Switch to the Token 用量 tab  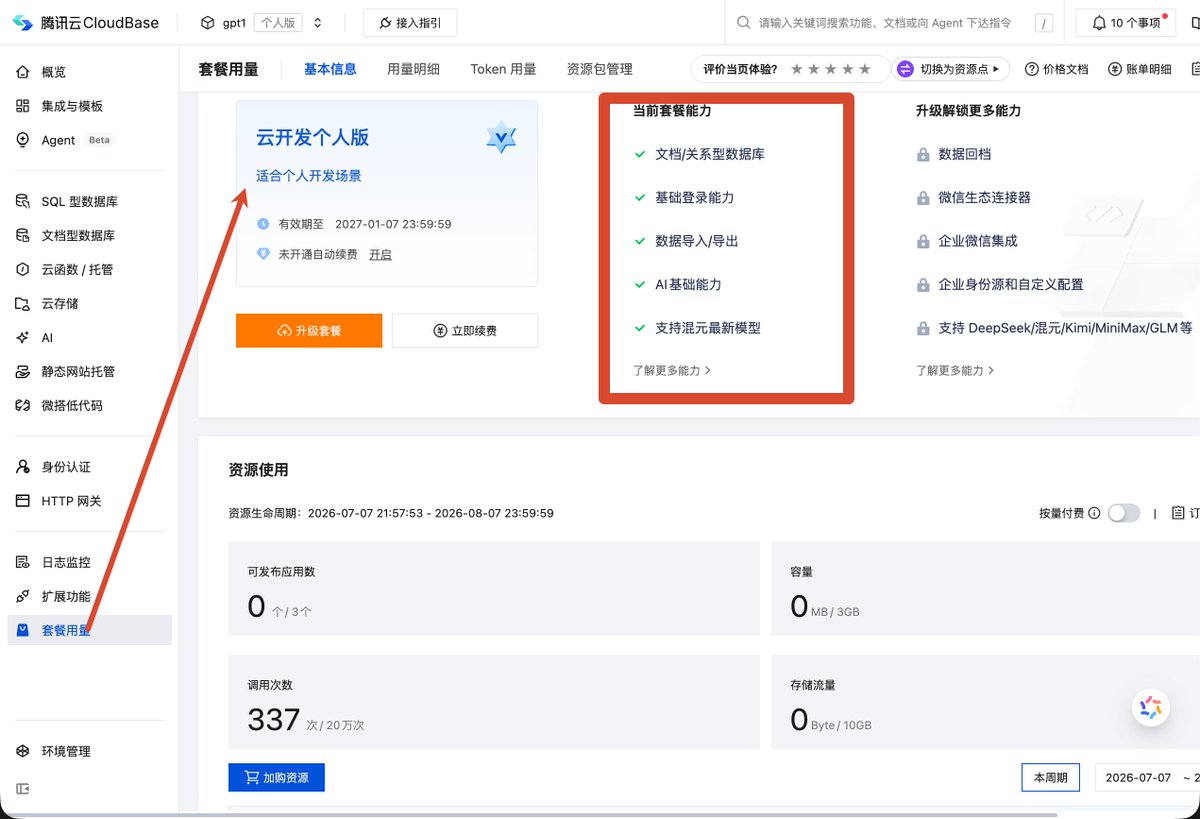click(503, 69)
